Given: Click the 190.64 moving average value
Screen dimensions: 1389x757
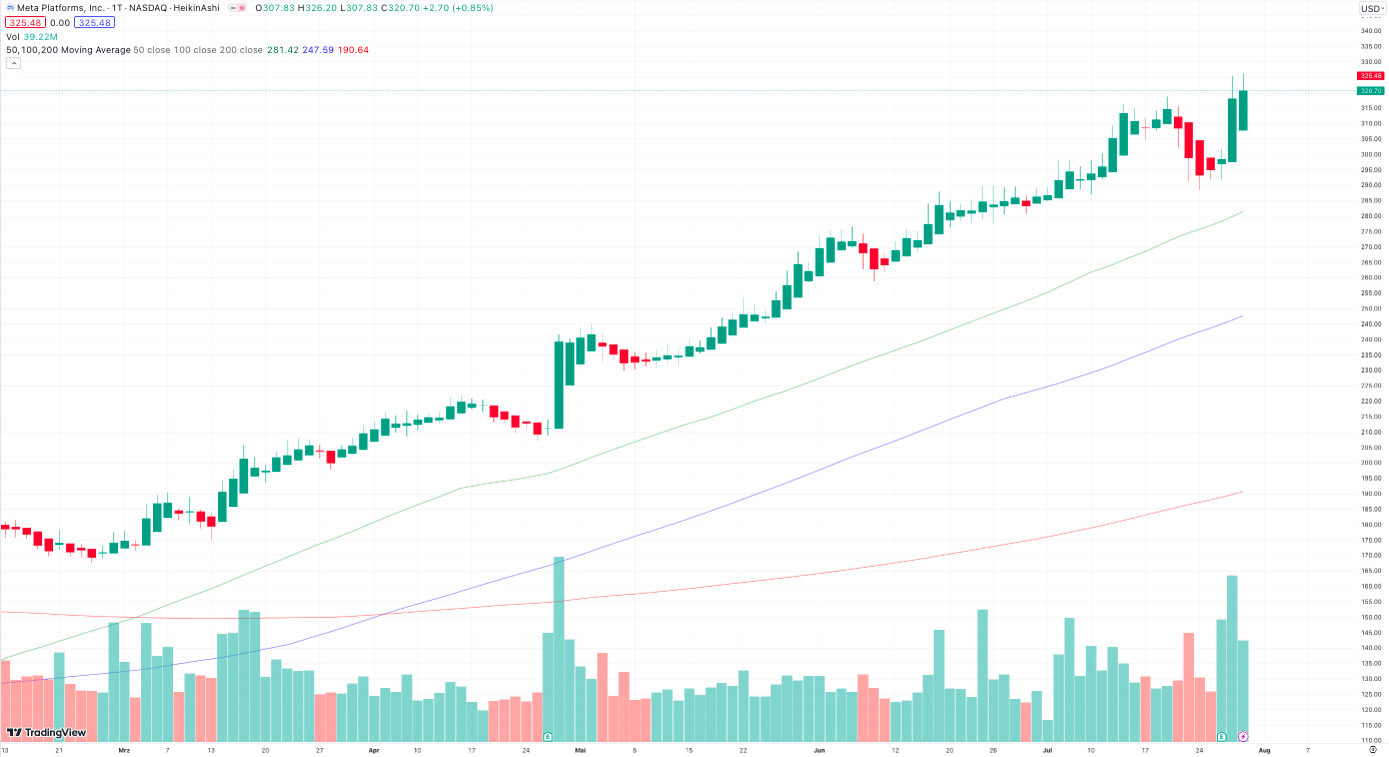Looking at the screenshot, I should 354,50.
